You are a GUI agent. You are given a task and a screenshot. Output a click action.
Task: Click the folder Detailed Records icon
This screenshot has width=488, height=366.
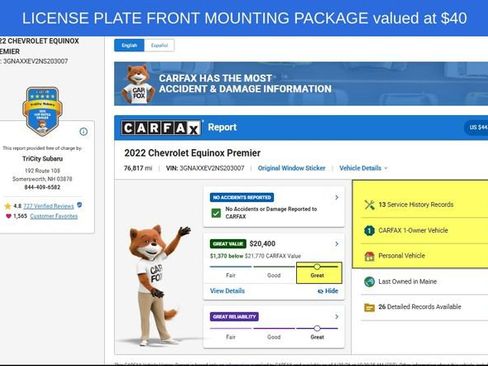pos(369,307)
